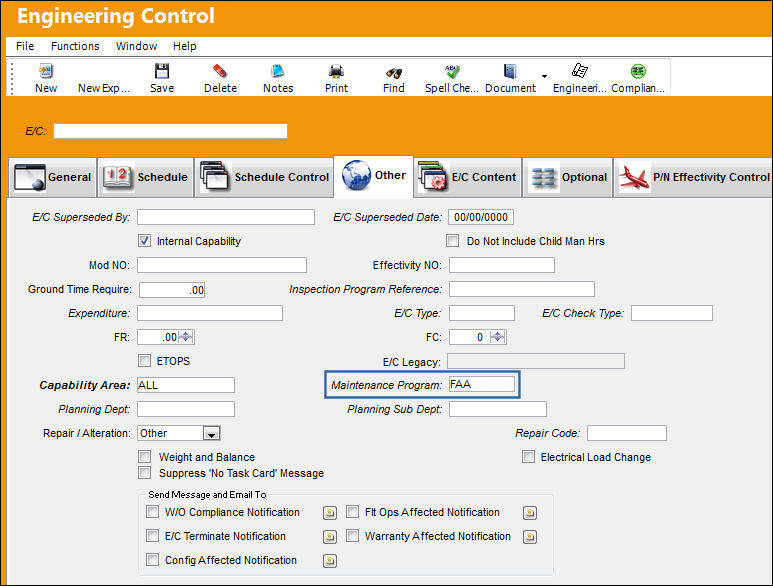Open the File menu
The image size is (773, 586).
coord(25,46)
